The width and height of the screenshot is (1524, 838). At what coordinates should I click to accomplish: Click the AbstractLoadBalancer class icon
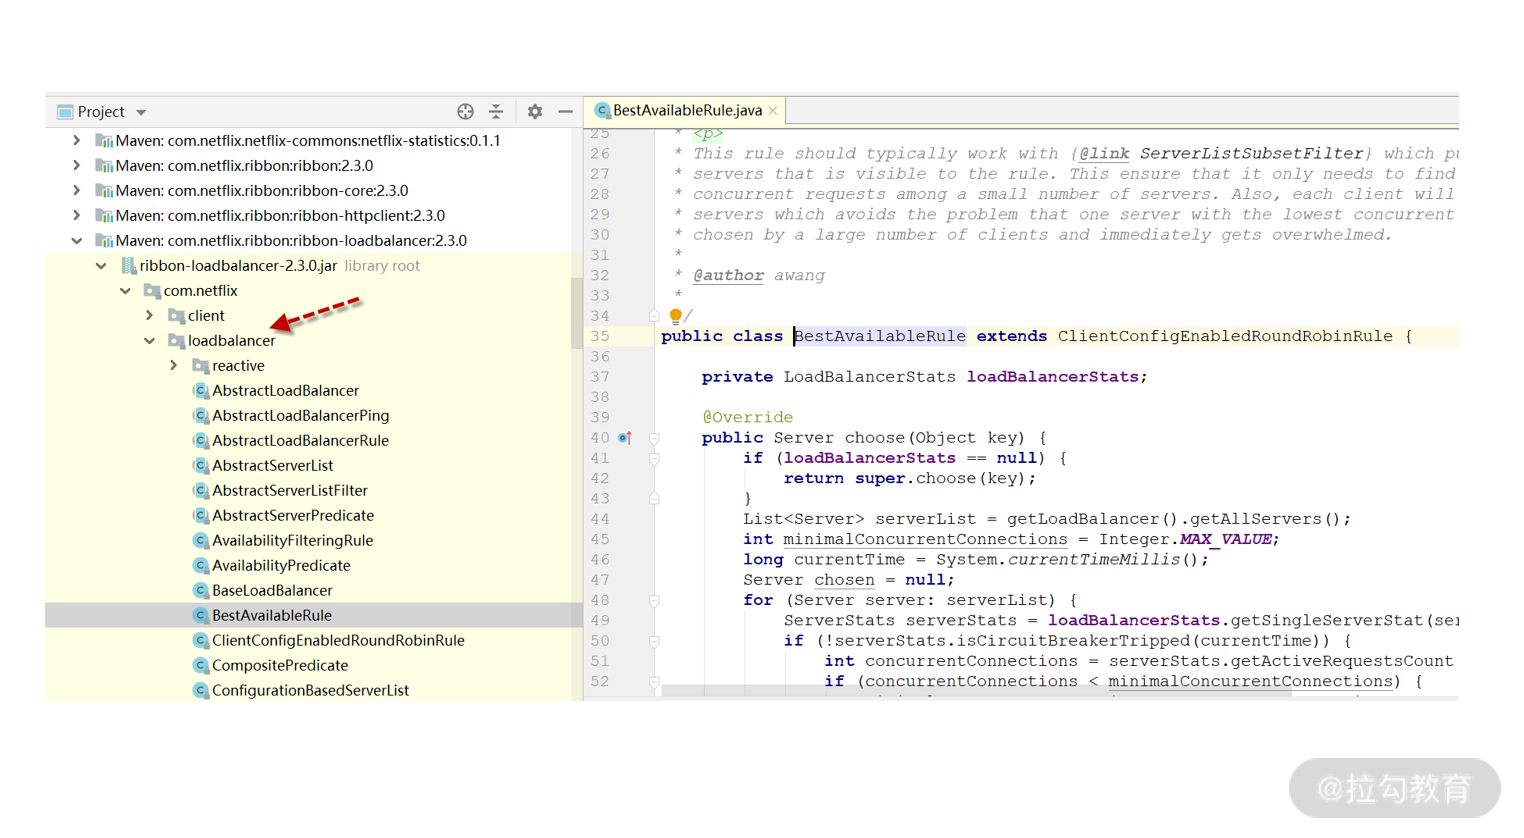tap(200, 391)
